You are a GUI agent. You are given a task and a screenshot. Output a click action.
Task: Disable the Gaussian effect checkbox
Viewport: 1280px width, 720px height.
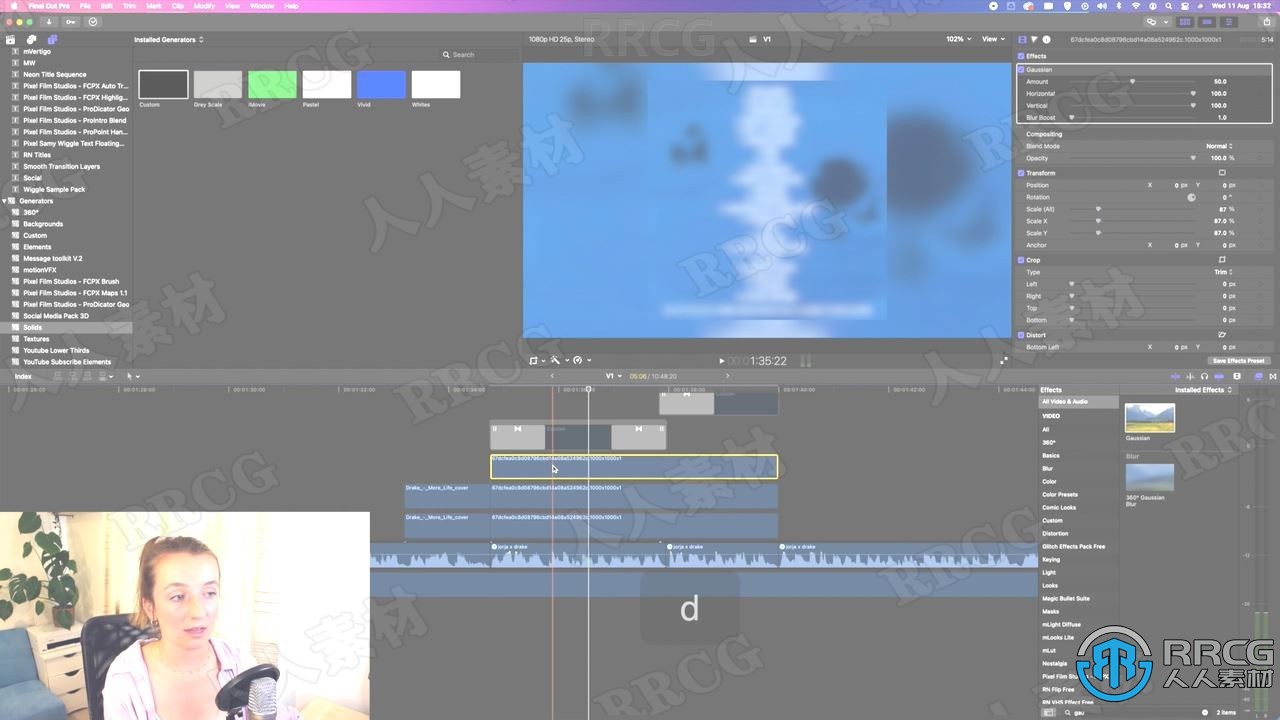click(1021, 70)
